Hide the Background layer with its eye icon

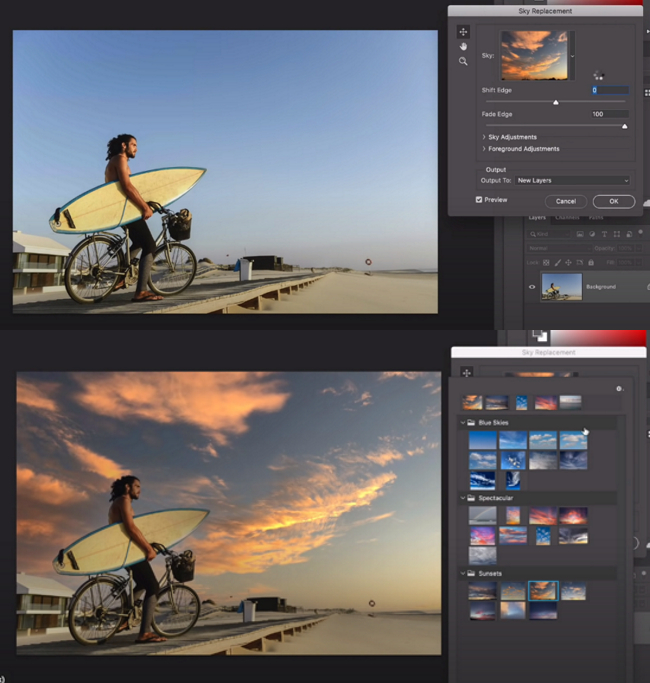(532, 287)
